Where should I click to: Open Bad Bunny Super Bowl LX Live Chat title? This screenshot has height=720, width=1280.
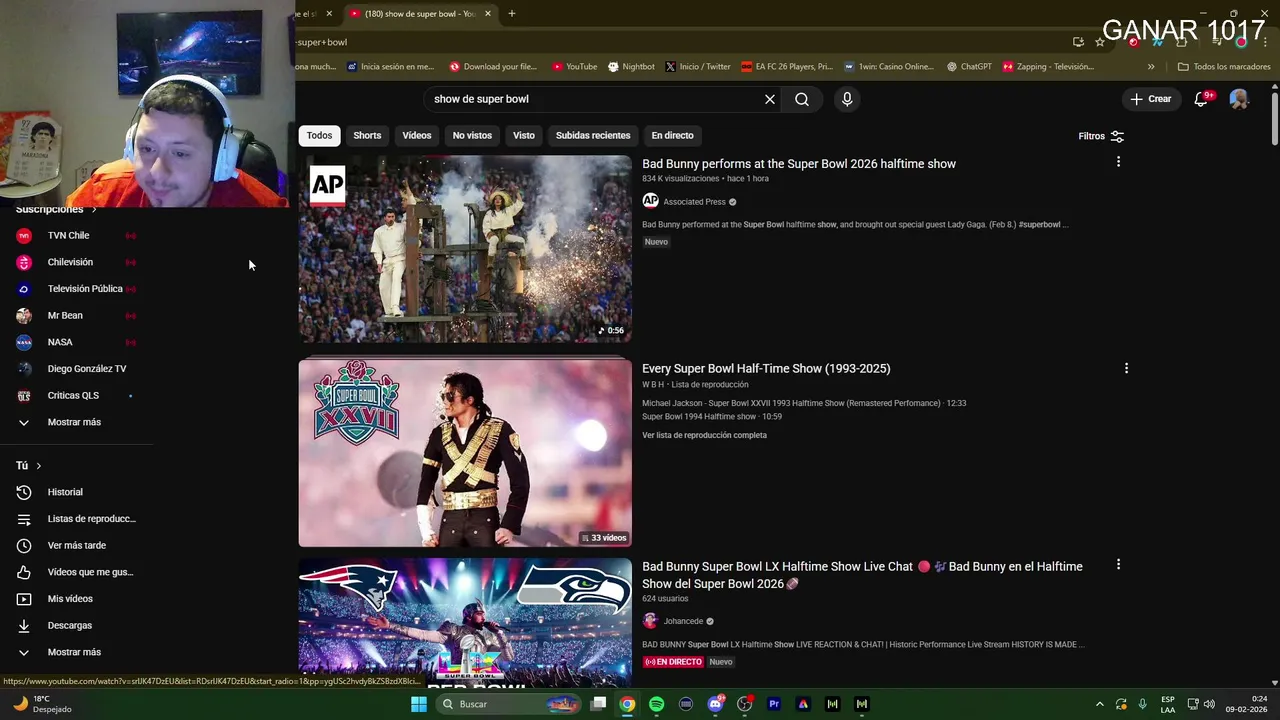click(862, 575)
